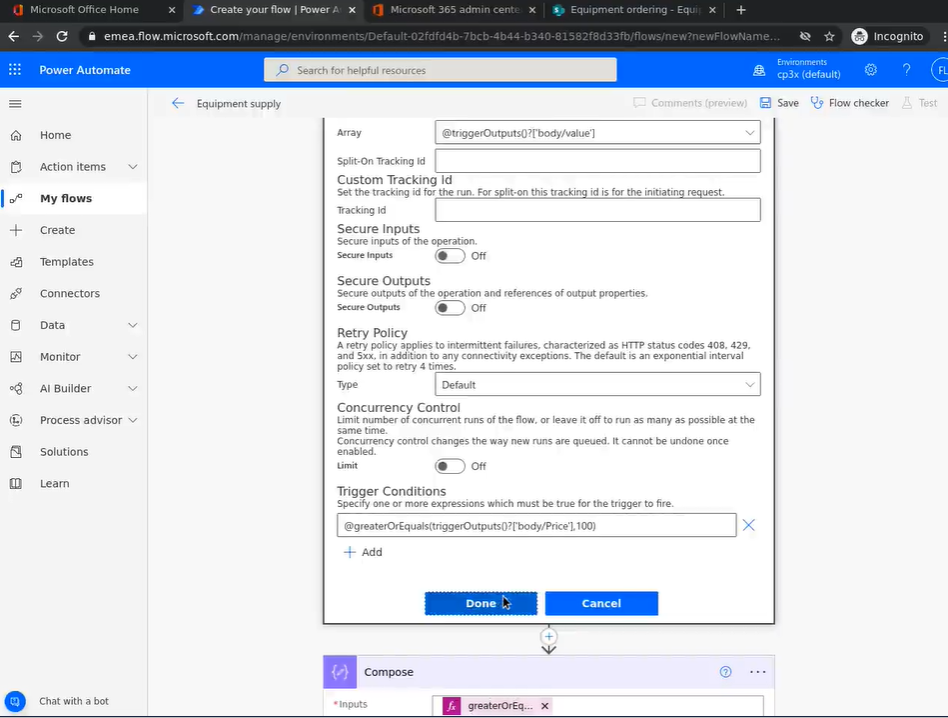Open the Retry Policy Type dropdown
Screen dimensions: 948x718
597,385
